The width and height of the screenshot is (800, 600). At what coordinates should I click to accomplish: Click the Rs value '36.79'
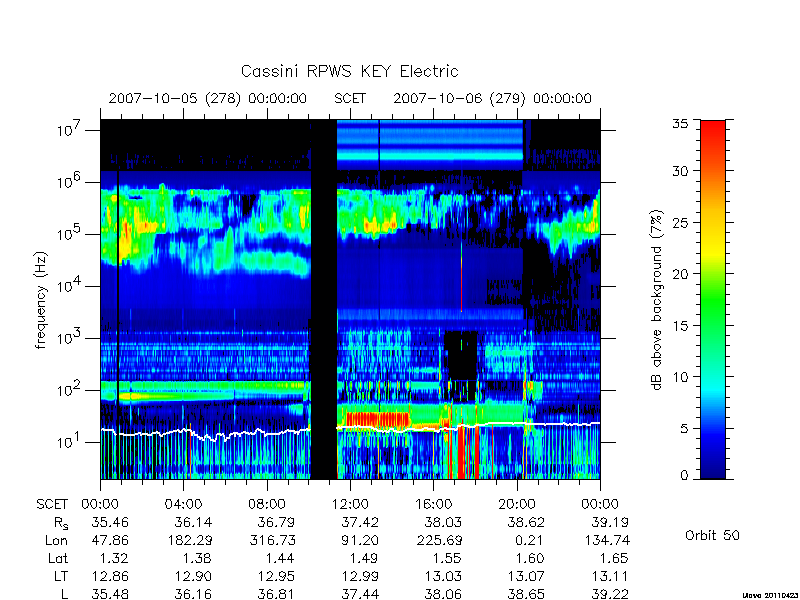pyautogui.click(x=276, y=522)
